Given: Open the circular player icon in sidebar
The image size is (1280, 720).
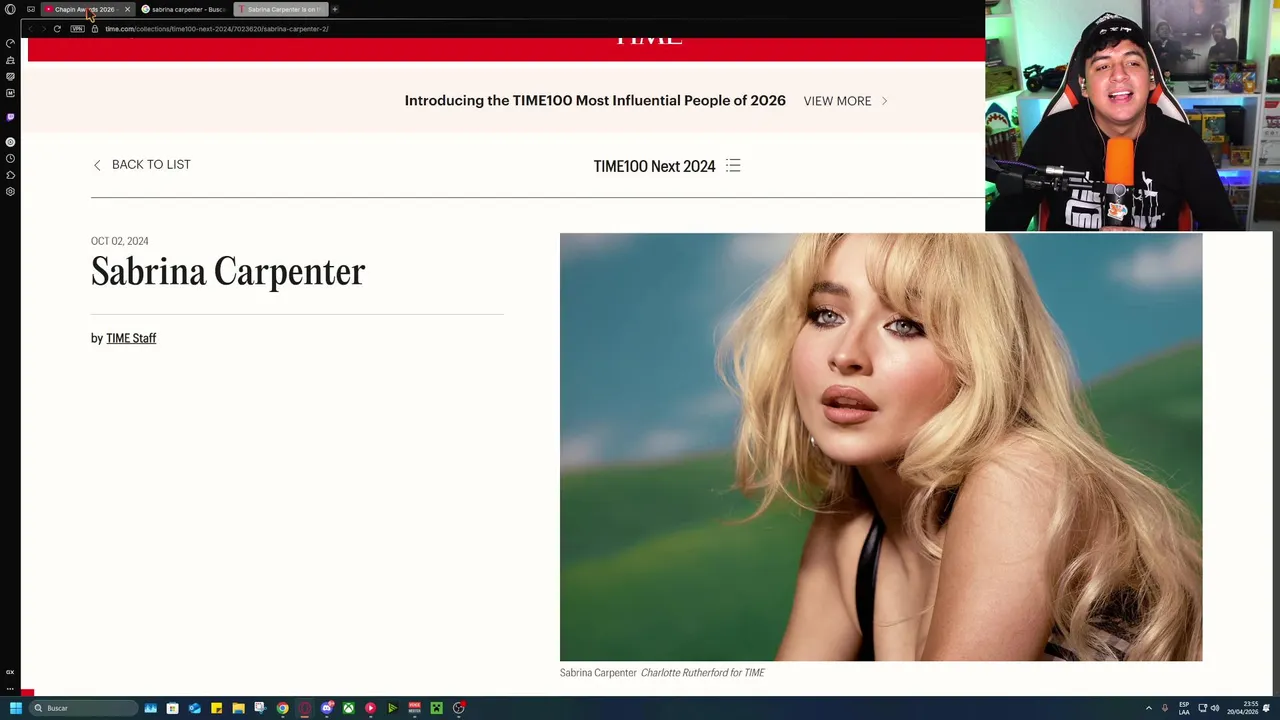Looking at the screenshot, I should [x=10, y=142].
